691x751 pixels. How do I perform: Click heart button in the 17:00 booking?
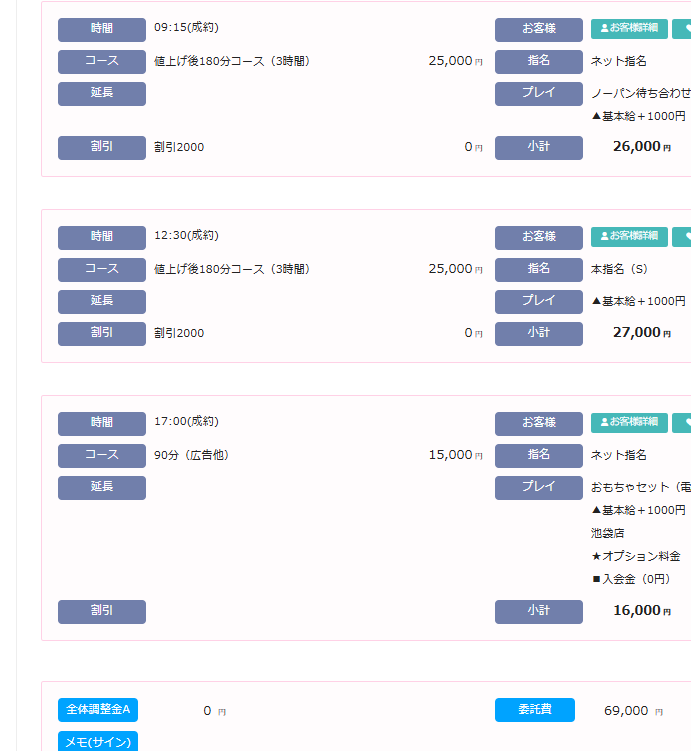(683, 423)
